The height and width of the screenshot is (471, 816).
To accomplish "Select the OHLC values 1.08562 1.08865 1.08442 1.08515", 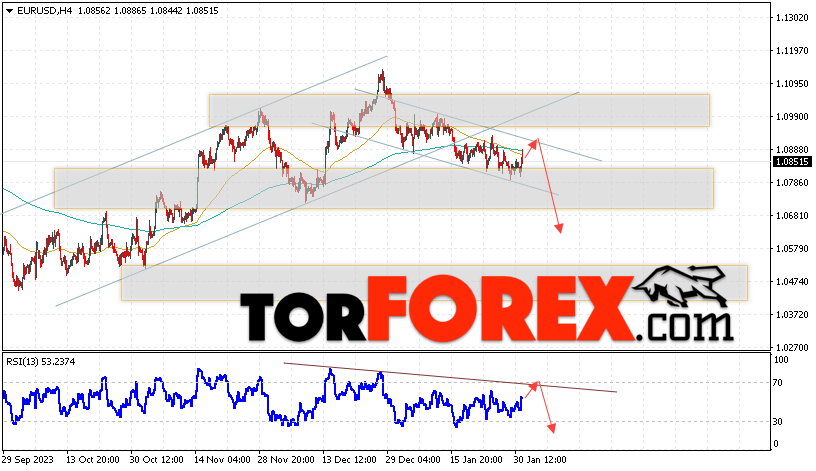I will click(148, 10).
